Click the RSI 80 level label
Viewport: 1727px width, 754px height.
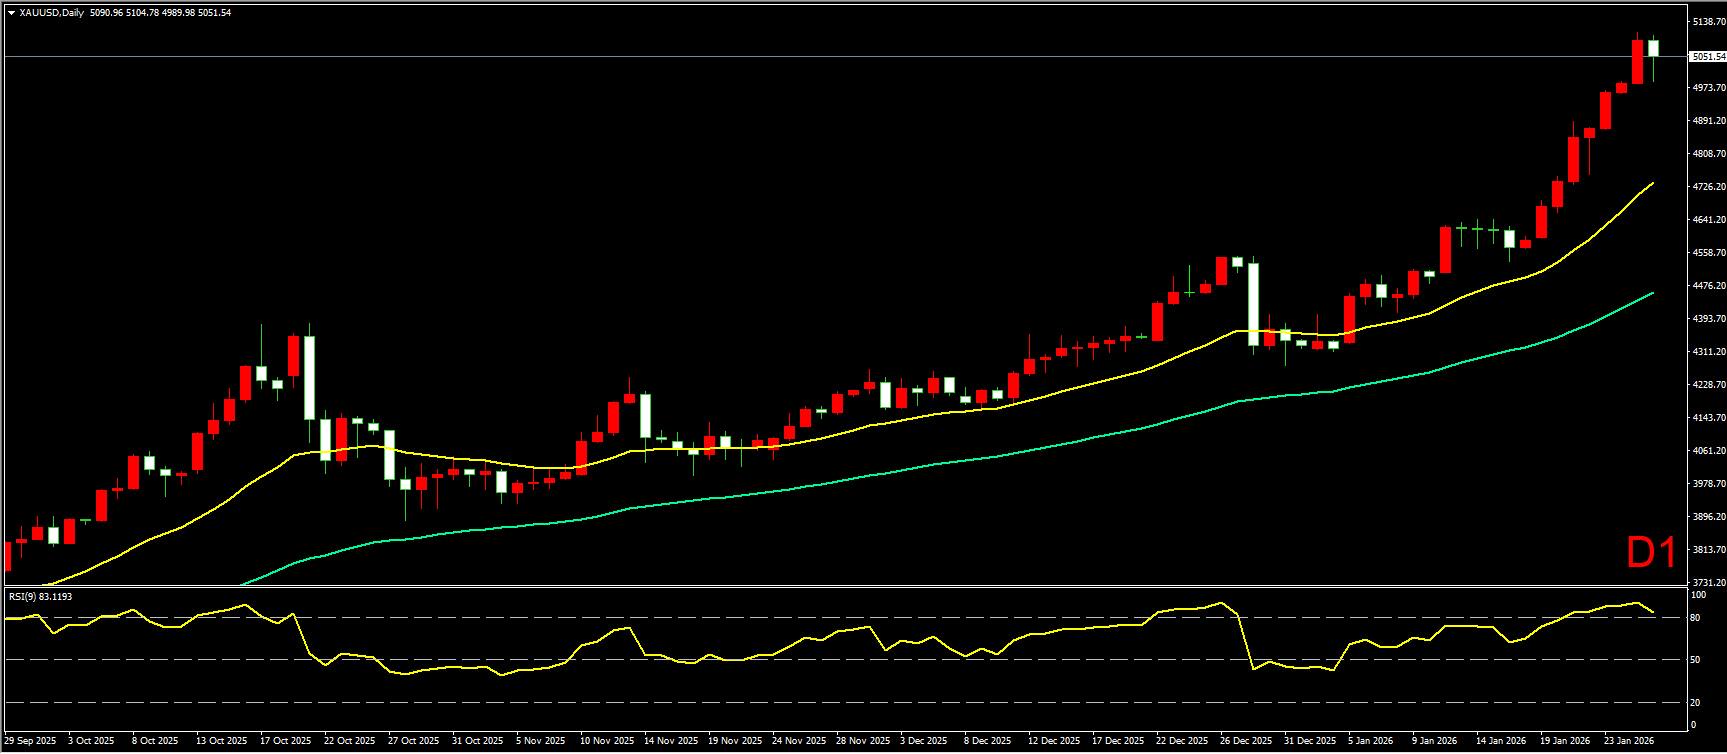[x=1695, y=618]
